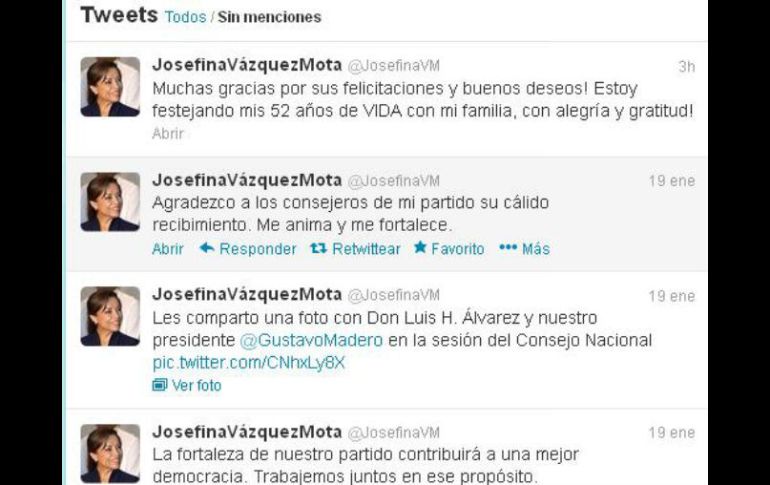Click the Más three-dots icon

(508, 247)
